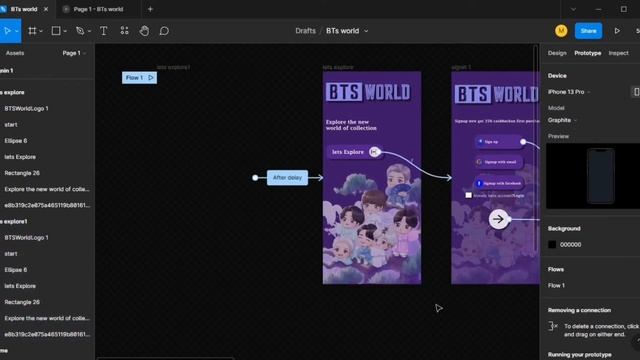The height and width of the screenshot is (360, 640).
Task: Edit the 000000 background hex value
Action: (571, 244)
